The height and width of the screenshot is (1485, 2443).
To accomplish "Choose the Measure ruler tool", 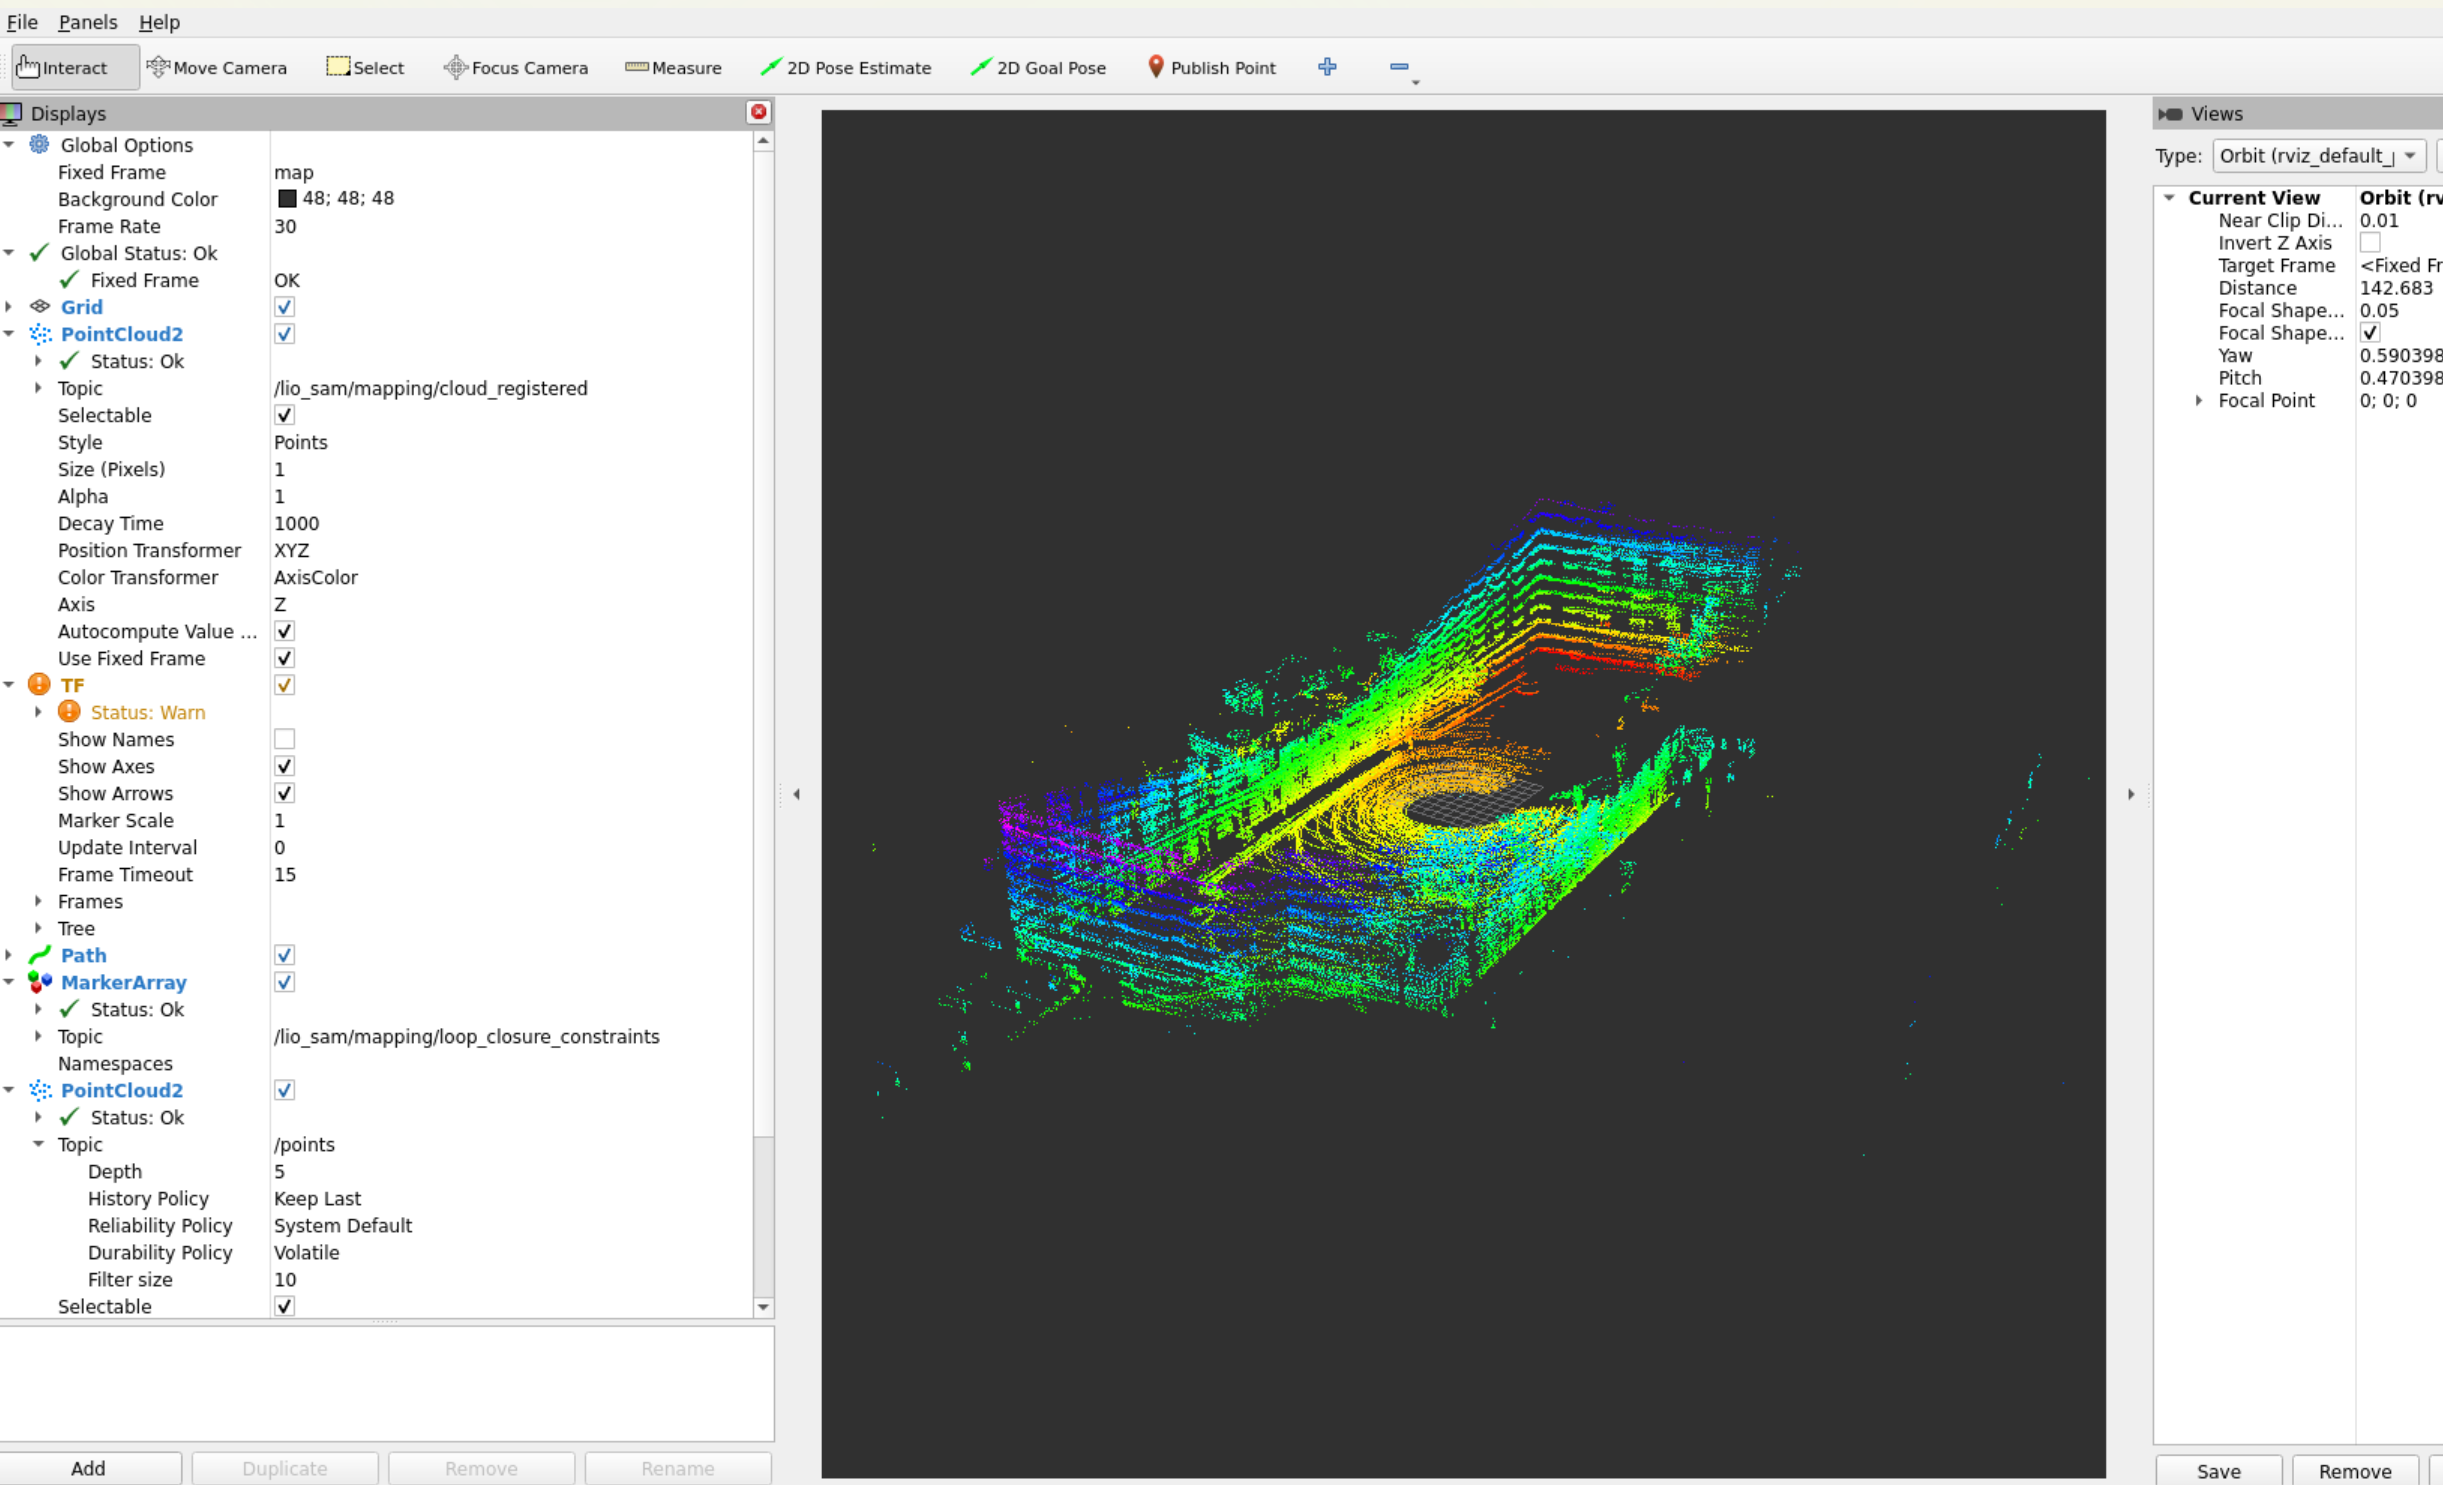I will [x=673, y=67].
